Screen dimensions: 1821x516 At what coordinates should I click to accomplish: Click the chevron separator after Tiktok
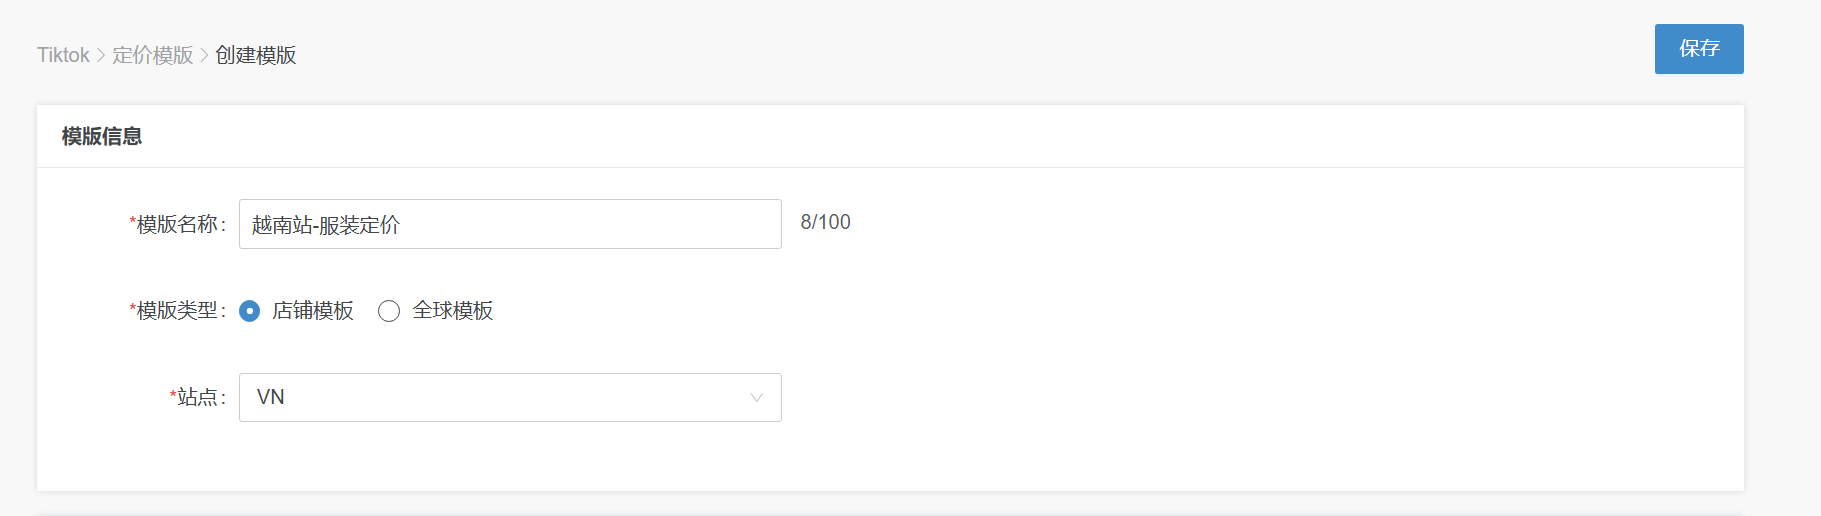(101, 55)
